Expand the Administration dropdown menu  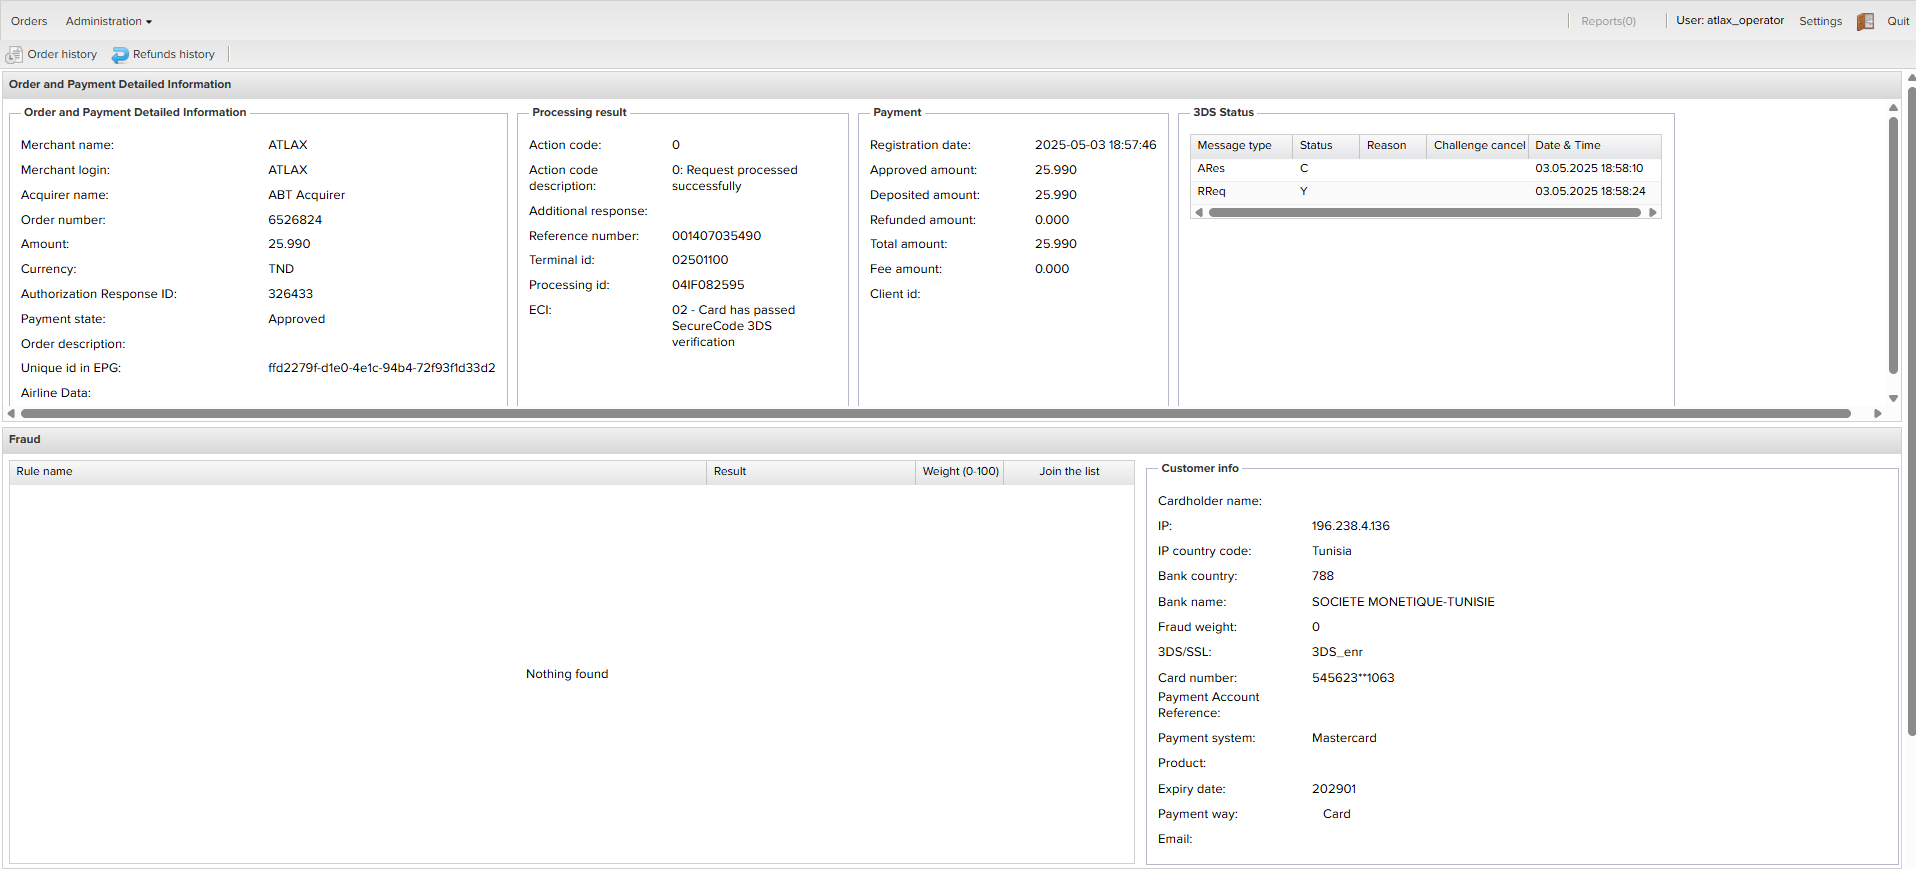pos(108,21)
